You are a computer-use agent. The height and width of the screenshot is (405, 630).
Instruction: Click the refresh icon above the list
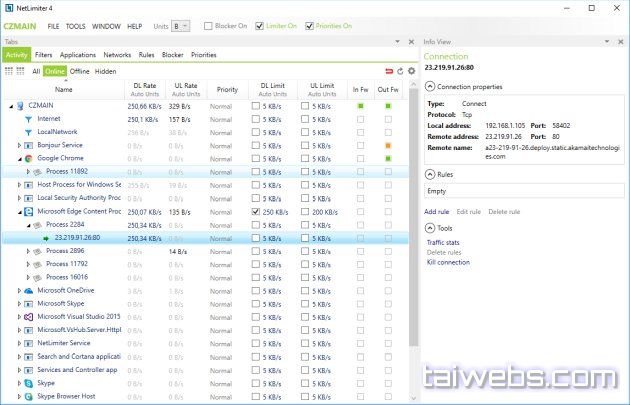400,71
